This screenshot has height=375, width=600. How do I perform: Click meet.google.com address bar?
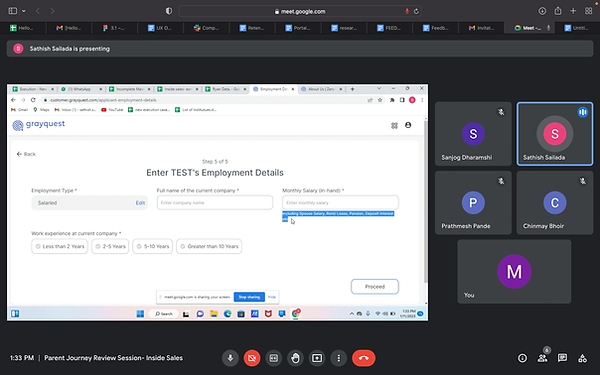300,11
